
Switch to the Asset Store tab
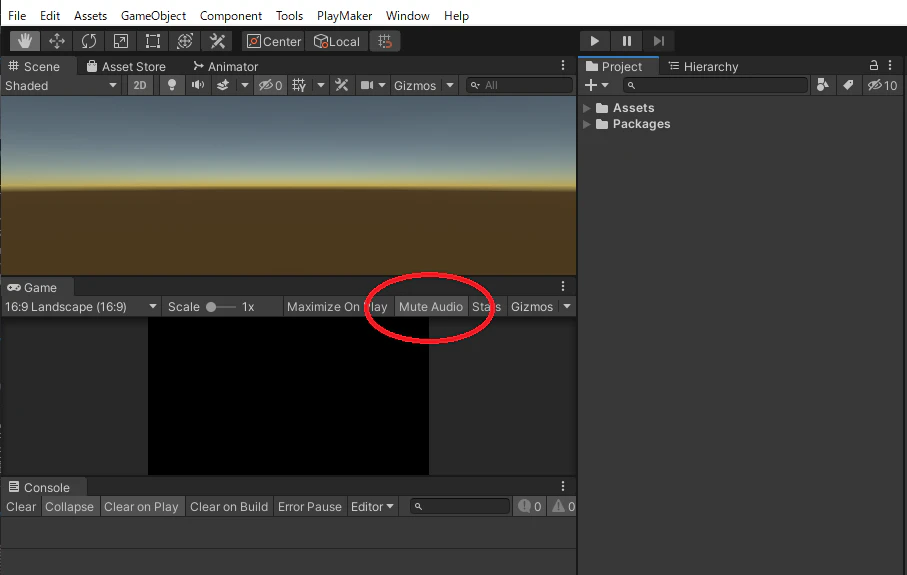tap(126, 67)
